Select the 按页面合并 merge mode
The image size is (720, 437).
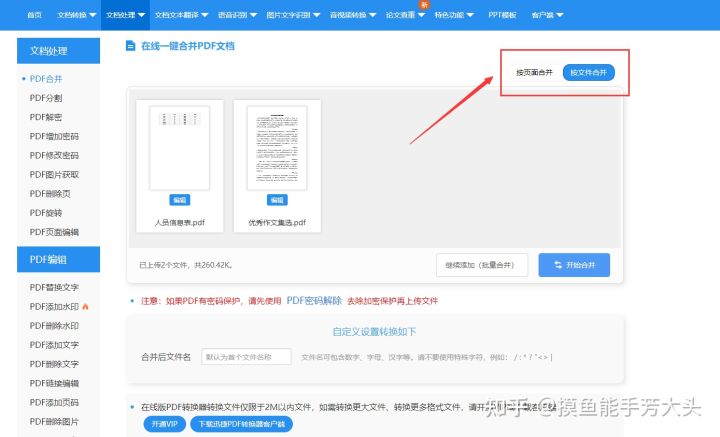[x=534, y=73]
